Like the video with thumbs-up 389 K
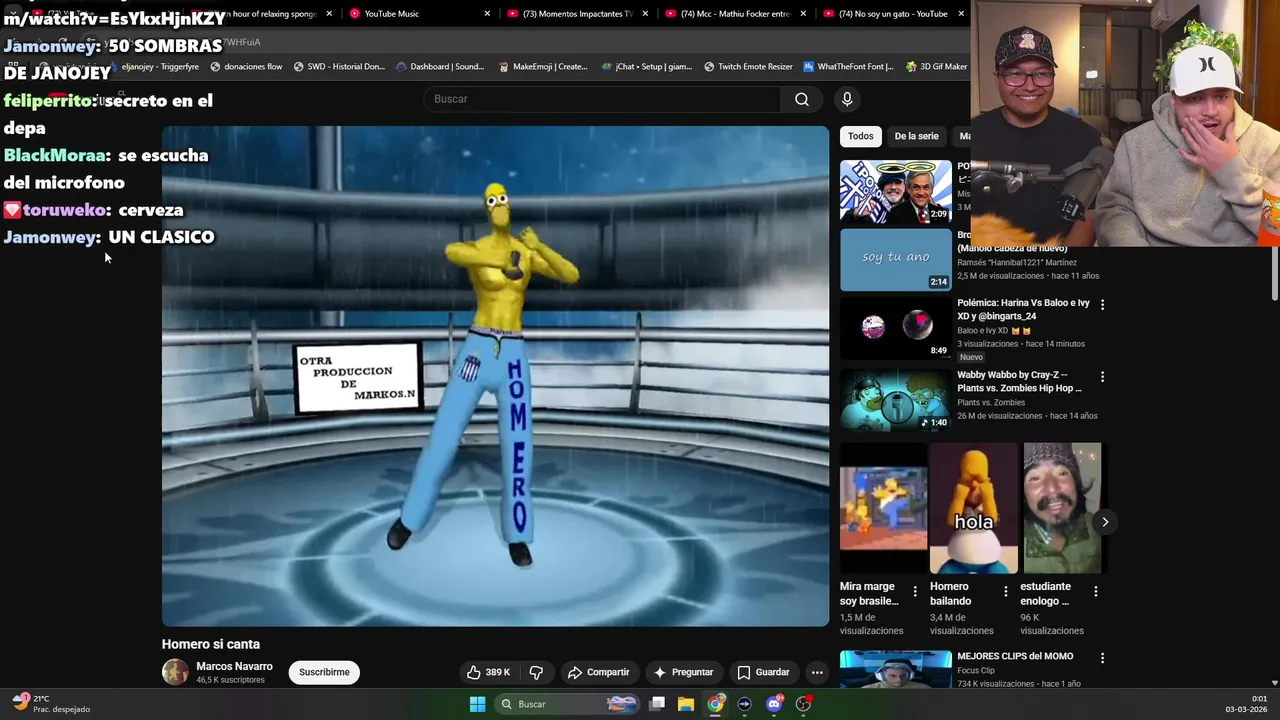This screenshot has width=1280, height=720. tap(488, 672)
